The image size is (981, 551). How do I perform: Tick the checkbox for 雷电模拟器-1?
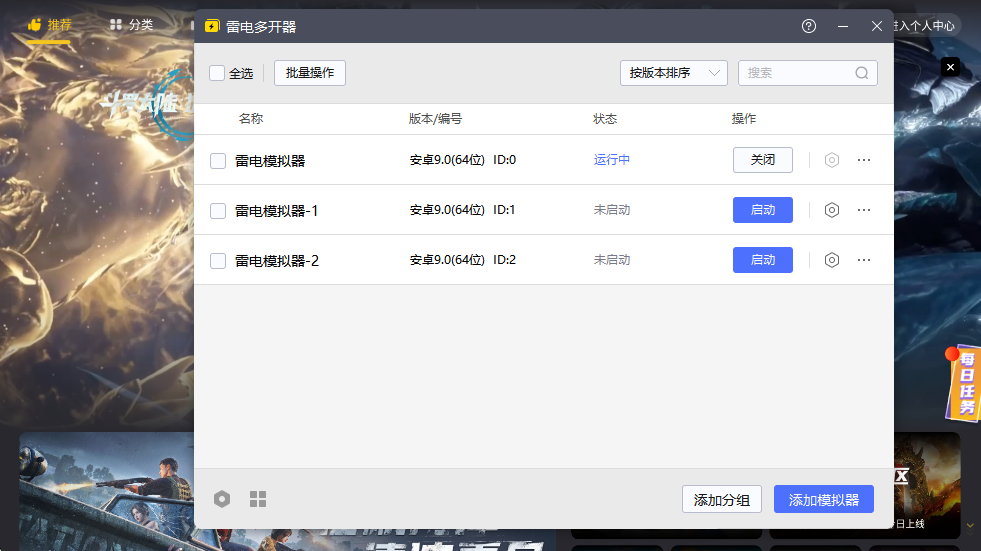pyautogui.click(x=218, y=211)
